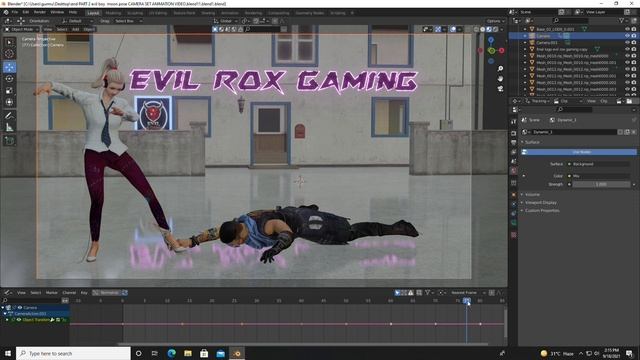The width and height of the screenshot is (640, 360).
Task: Open the File menu
Action: (15, 12)
